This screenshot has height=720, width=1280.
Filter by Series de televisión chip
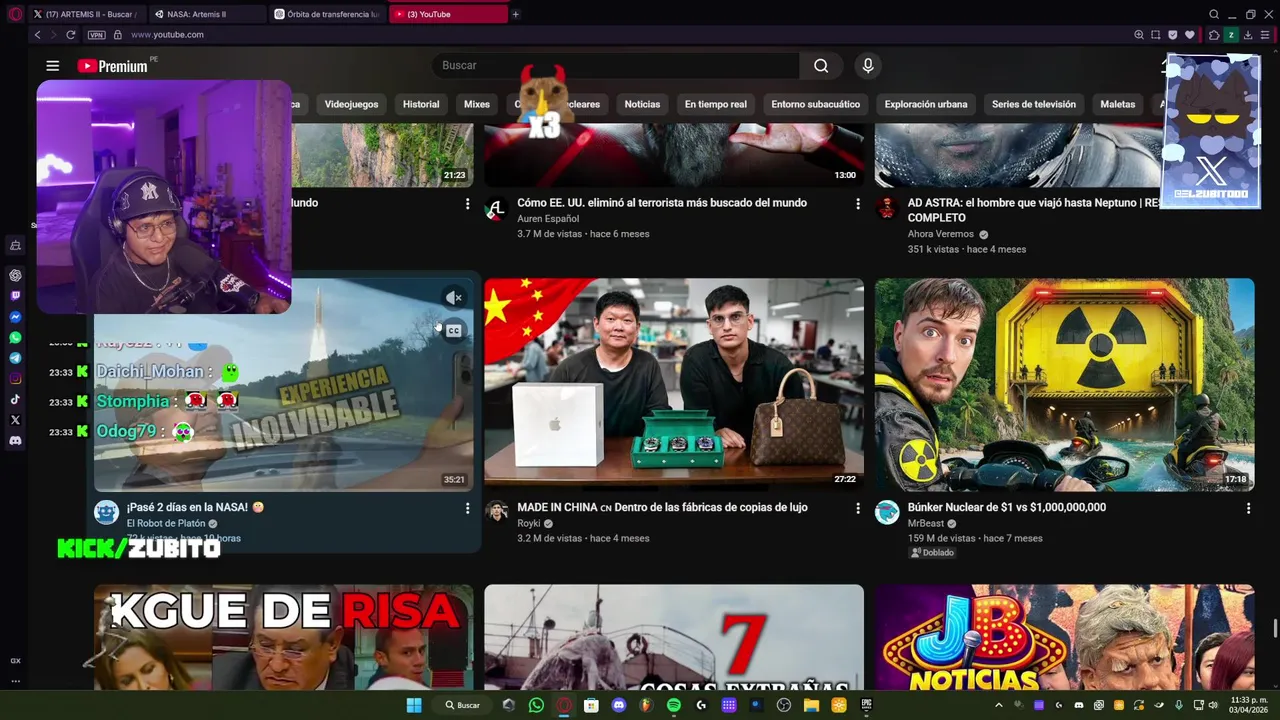click(x=1034, y=104)
